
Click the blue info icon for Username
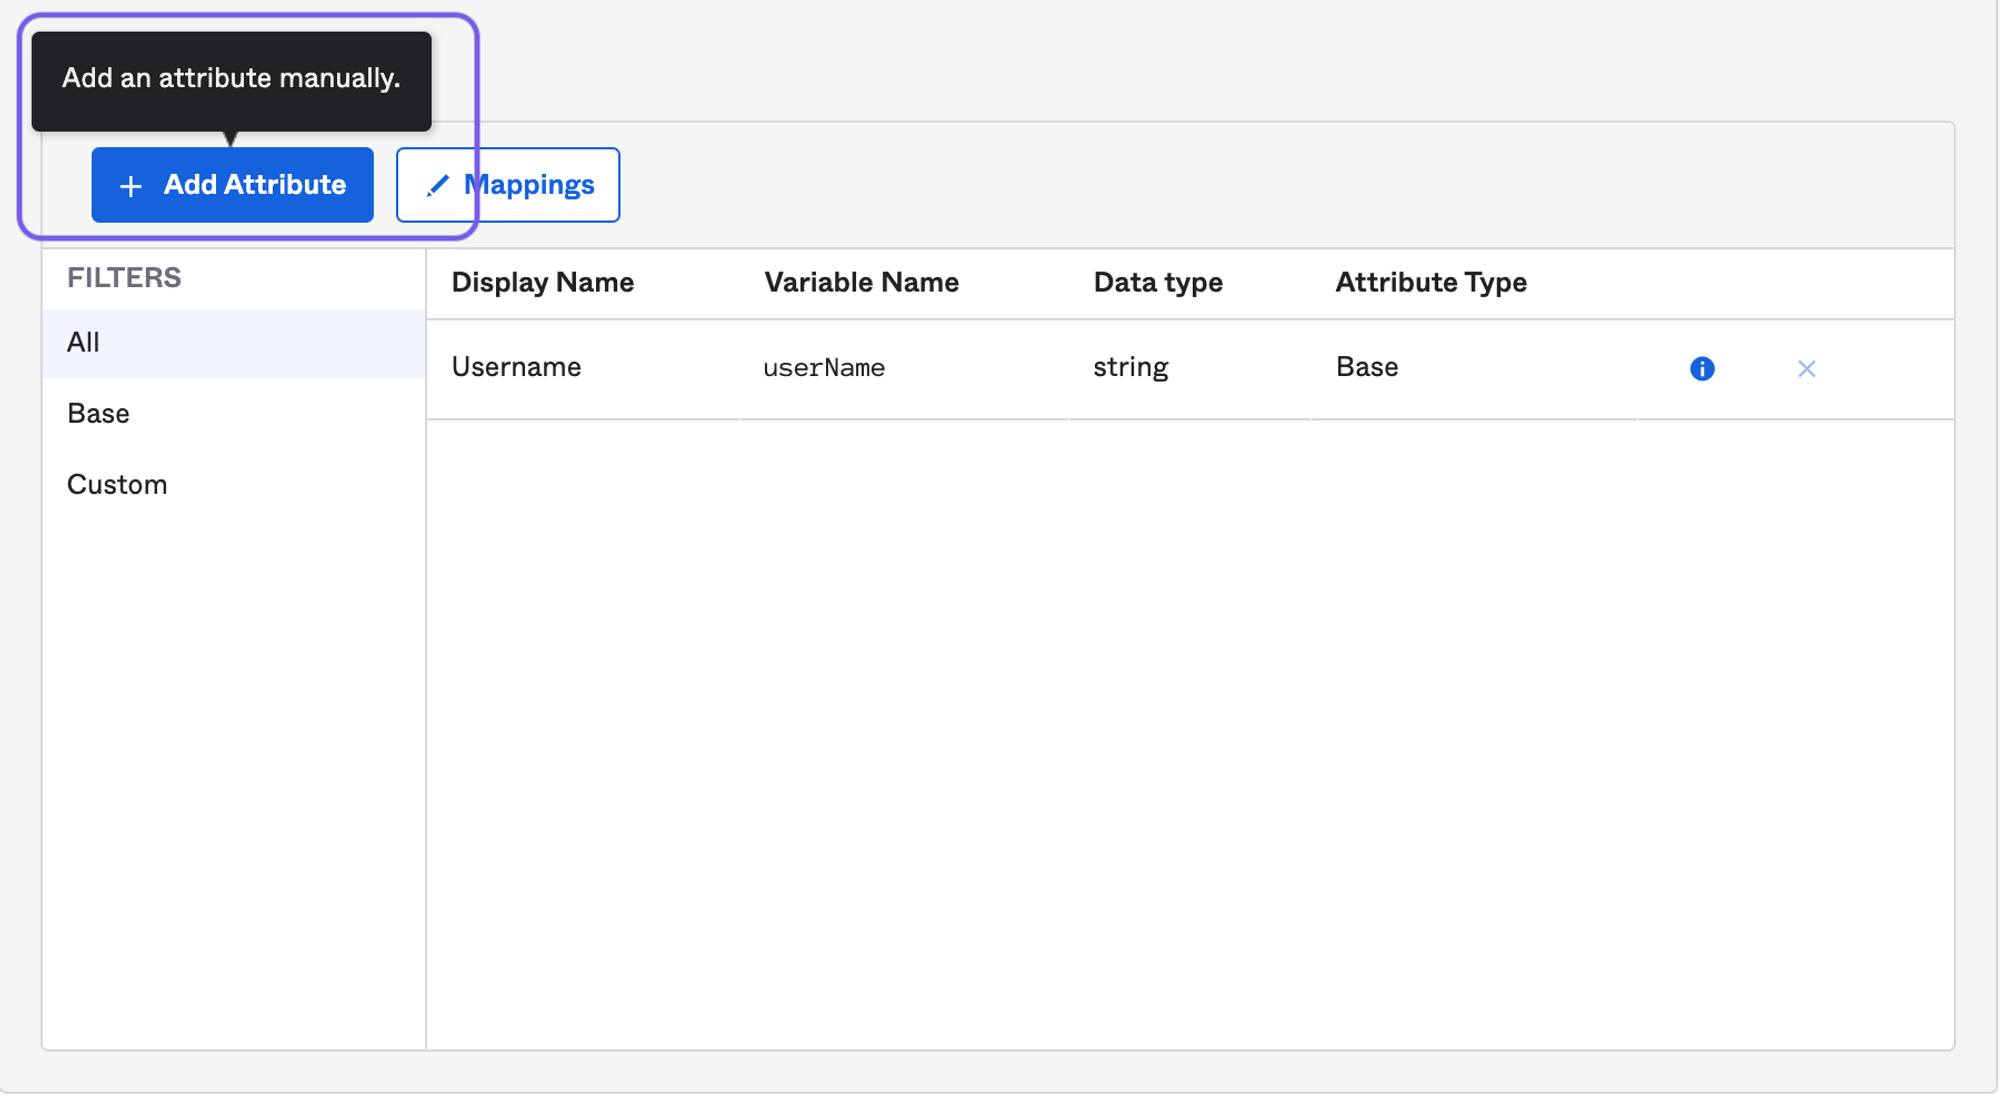pyautogui.click(x=1702, y=369)
